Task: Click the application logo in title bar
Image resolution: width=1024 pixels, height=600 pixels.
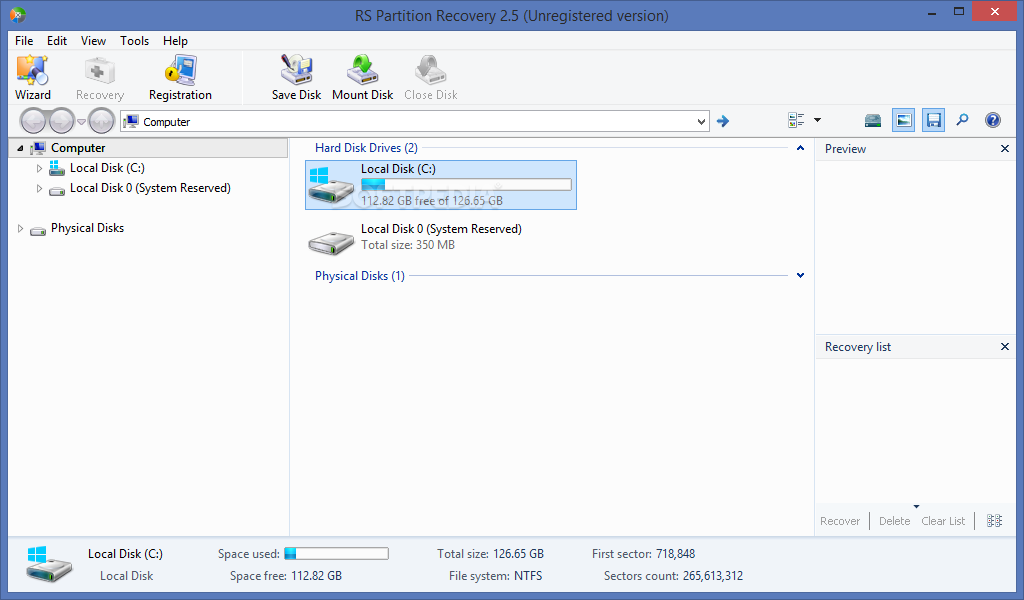Action: 18,14
